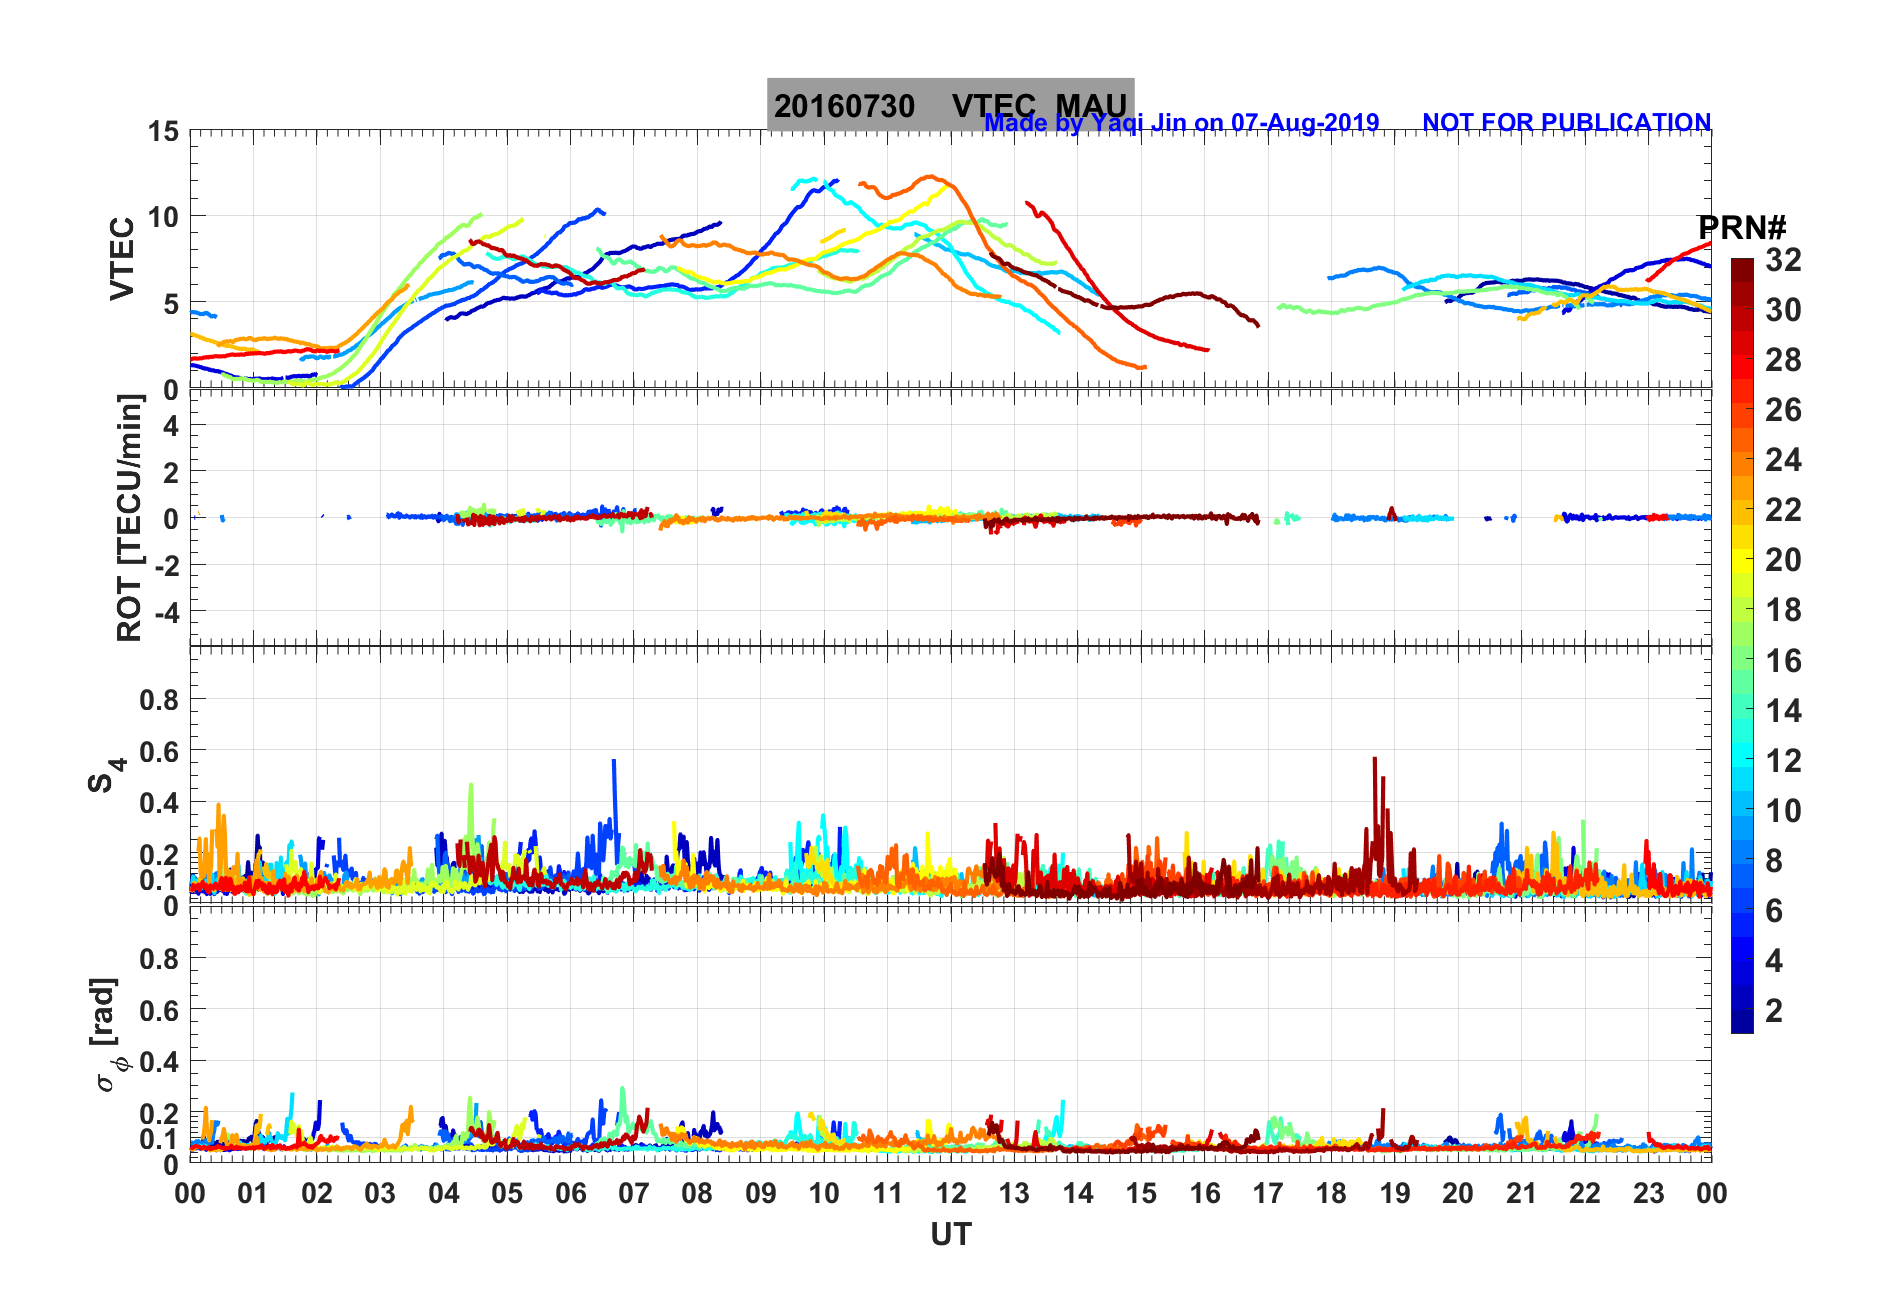The height and width of the screenshot is (1292, 1902).
Task: Click the 'NOT FOR PUBLICATION' text
Action: [1566, 122]
